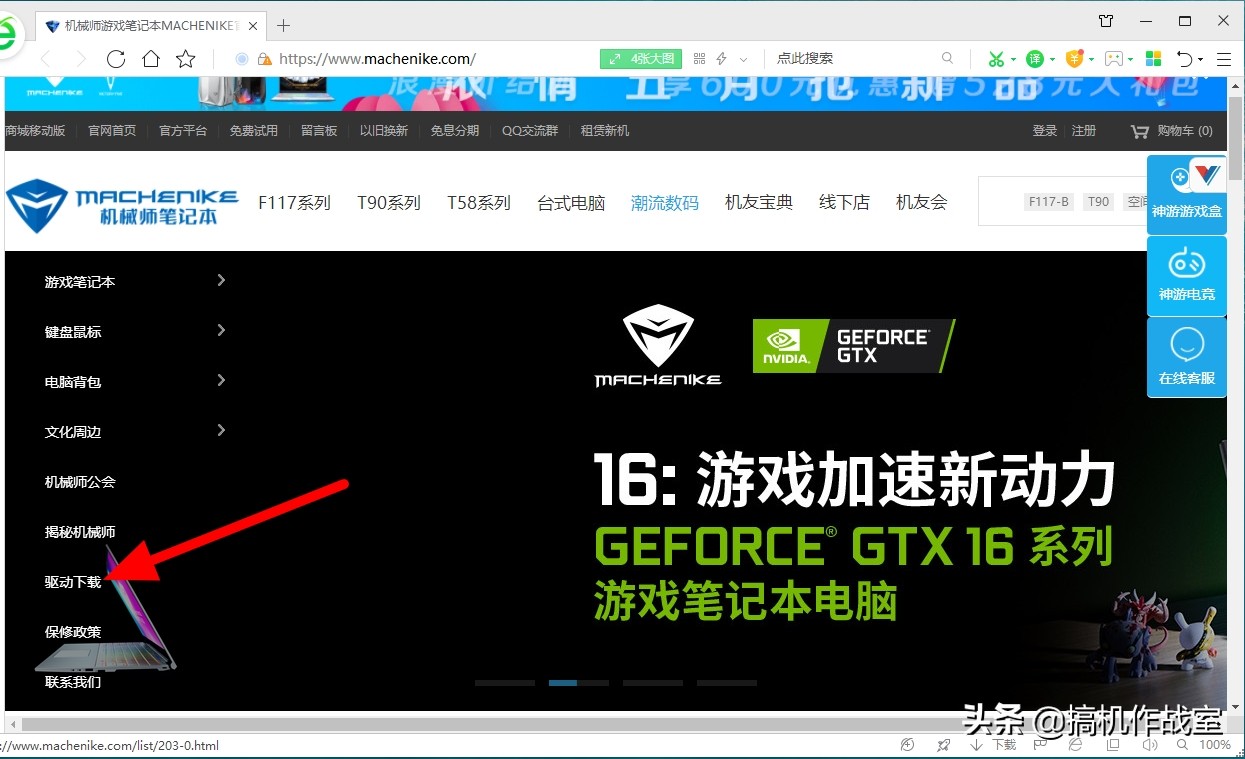Open the dropdown next to the translate icon
The height and width of the screenshot is (759, 1245).
pyautogui.click(x=1052, y=59)
